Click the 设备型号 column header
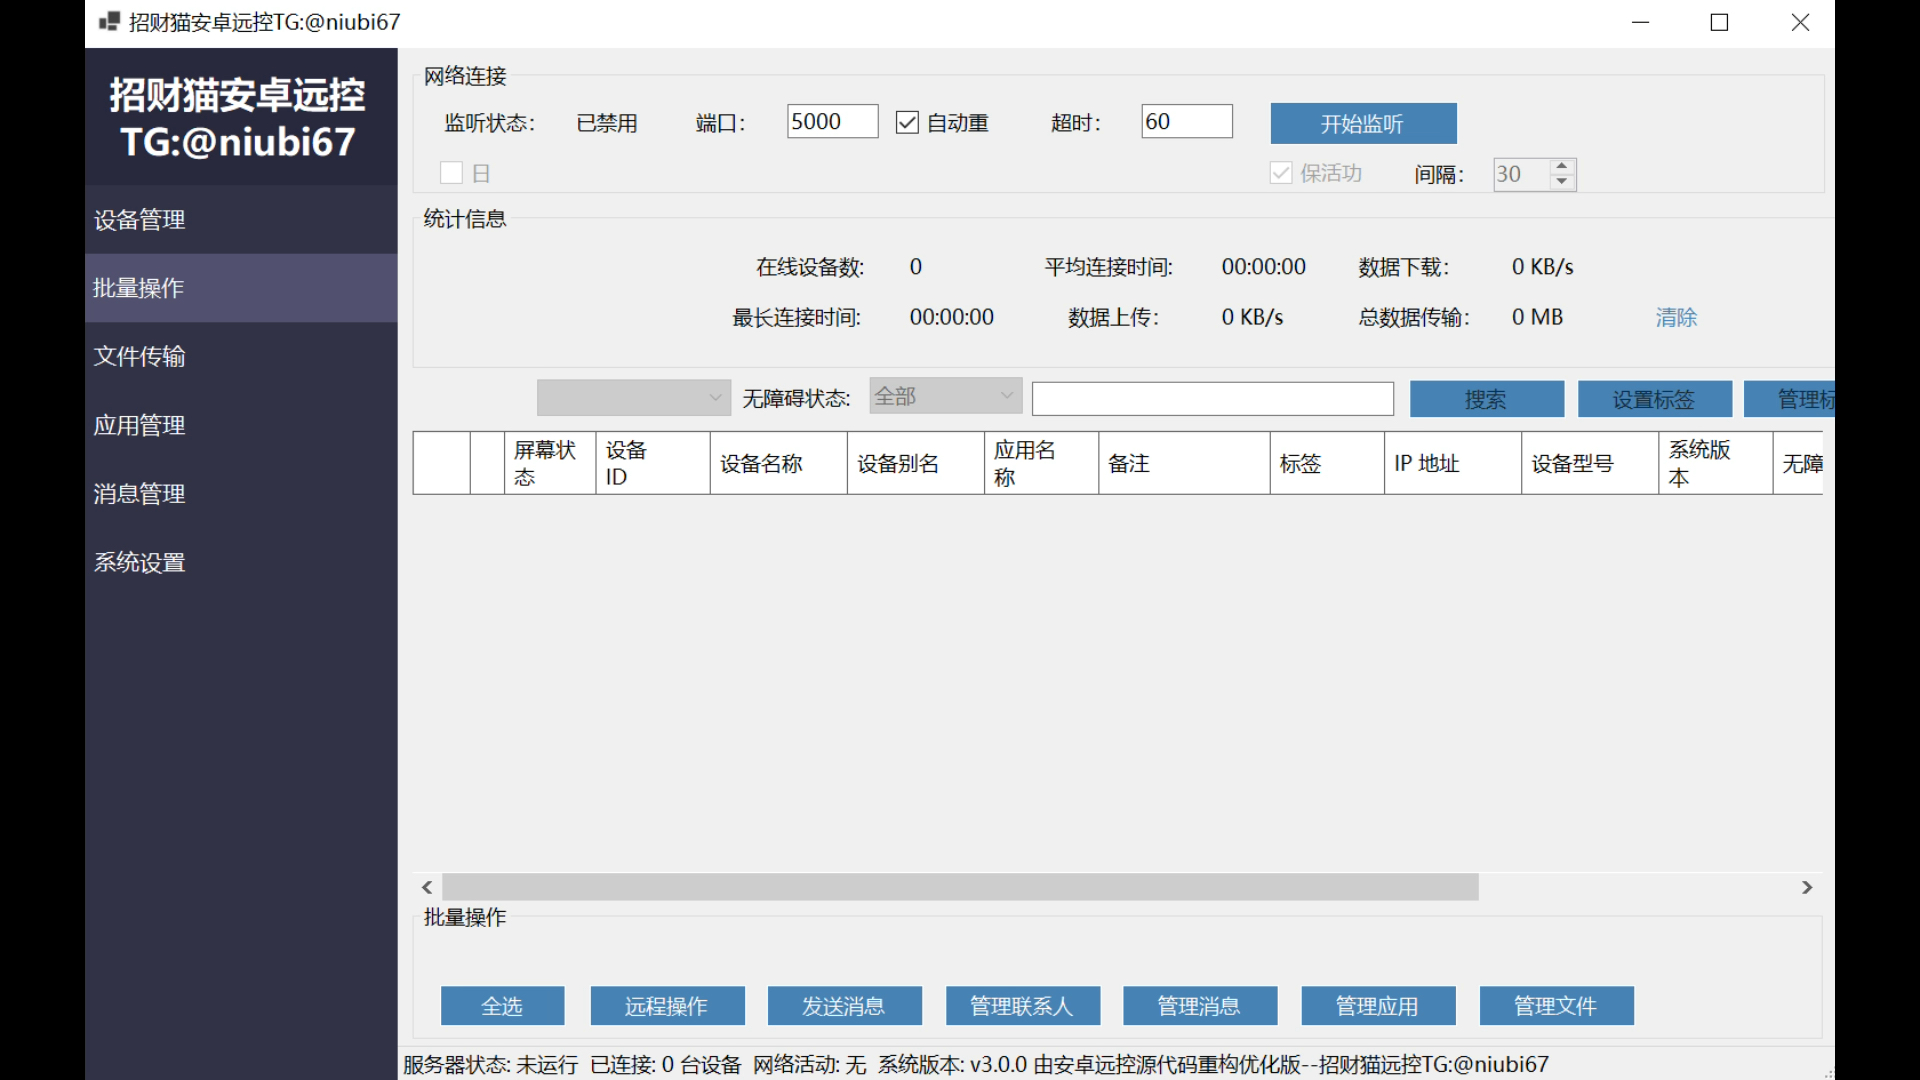The image size is (1920, 1080). [1589, 463]
